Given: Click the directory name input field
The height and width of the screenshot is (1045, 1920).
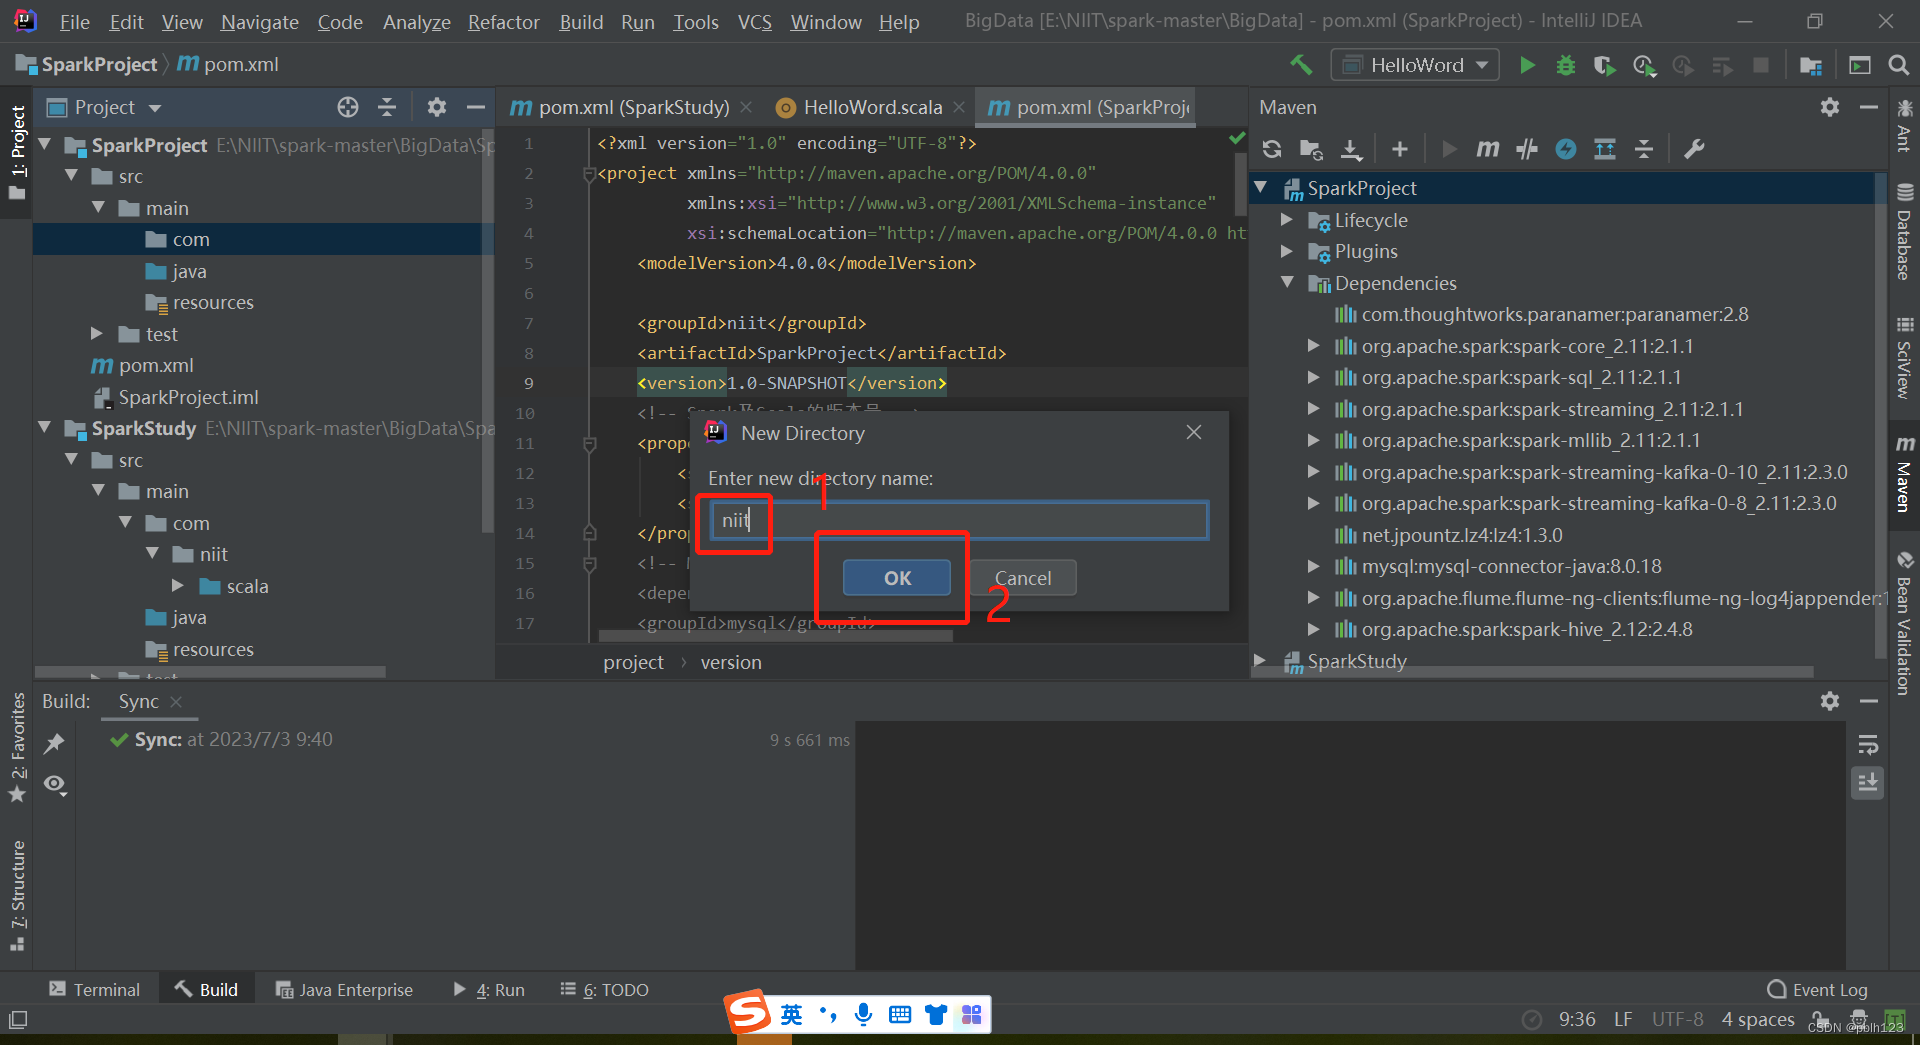Looking at the screenshot, I should [x=958, y=520].
